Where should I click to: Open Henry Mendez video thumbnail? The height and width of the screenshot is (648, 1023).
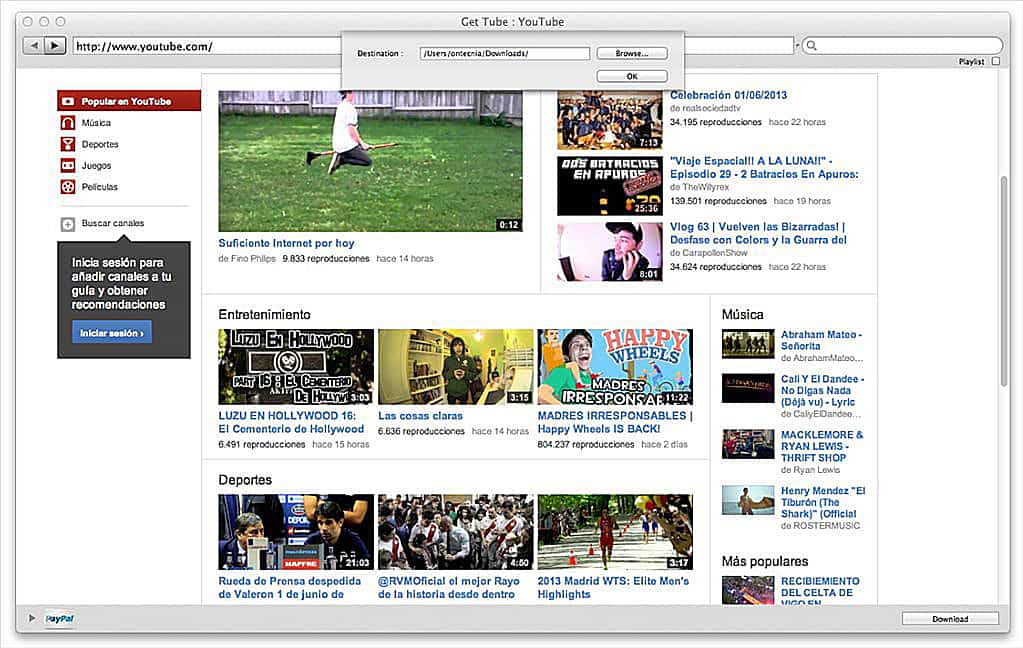pyautogui.click(x=748, y=501)
